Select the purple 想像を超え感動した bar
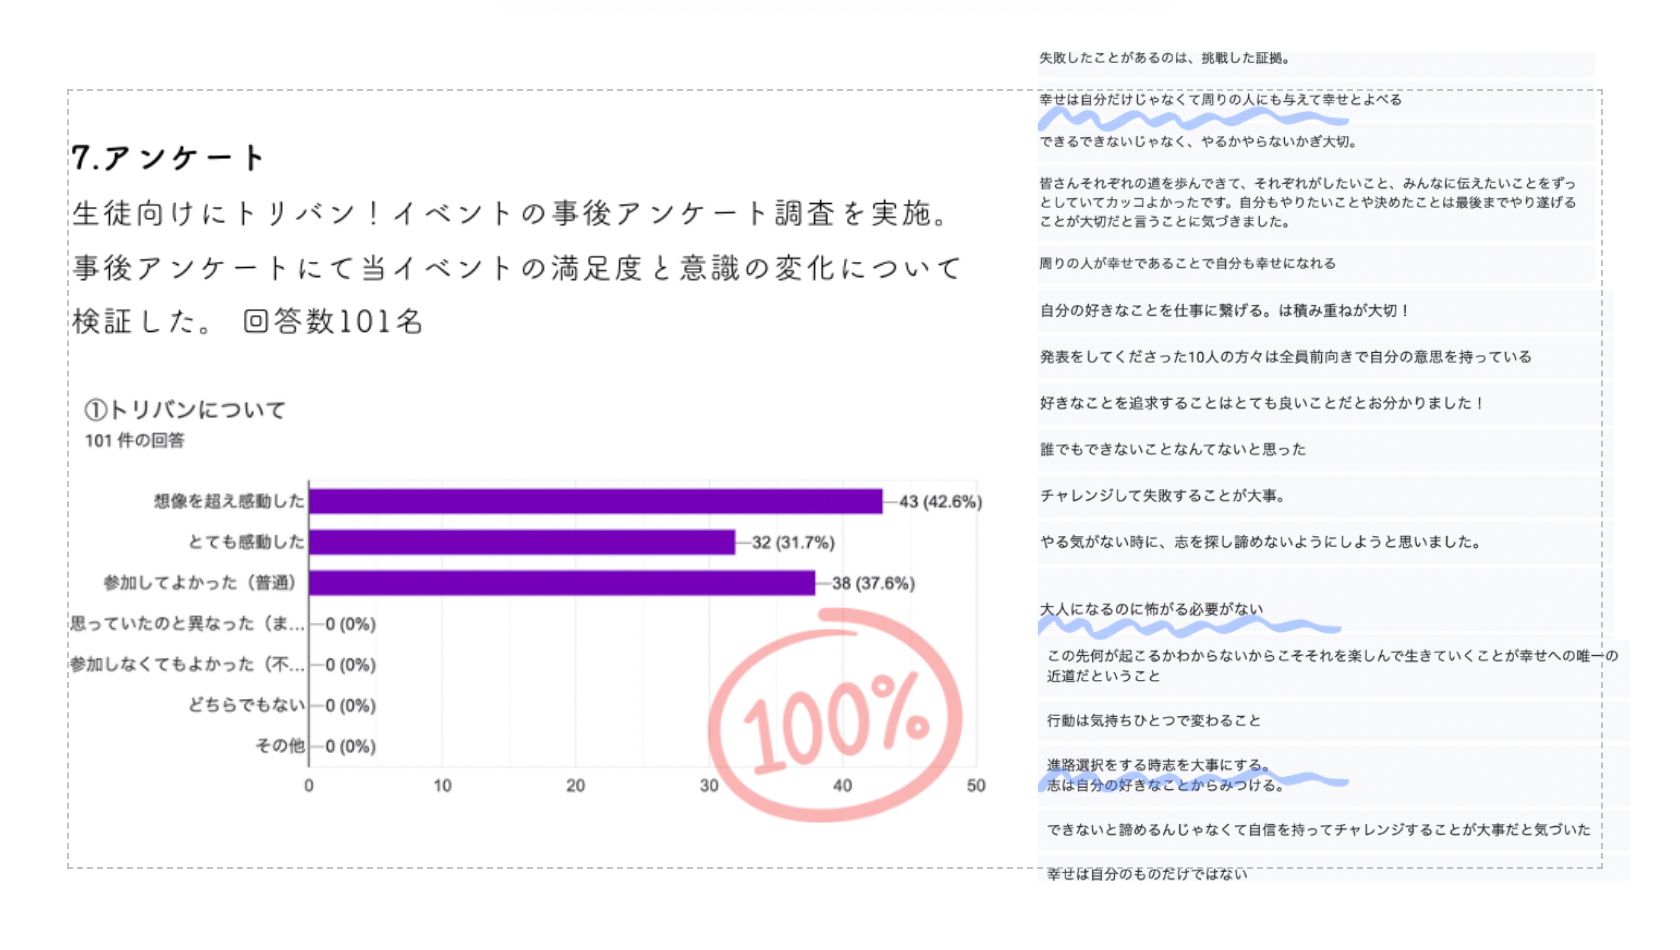This screenshot has height=950, width=1680. pyautogui.click(x=595, y=501)
